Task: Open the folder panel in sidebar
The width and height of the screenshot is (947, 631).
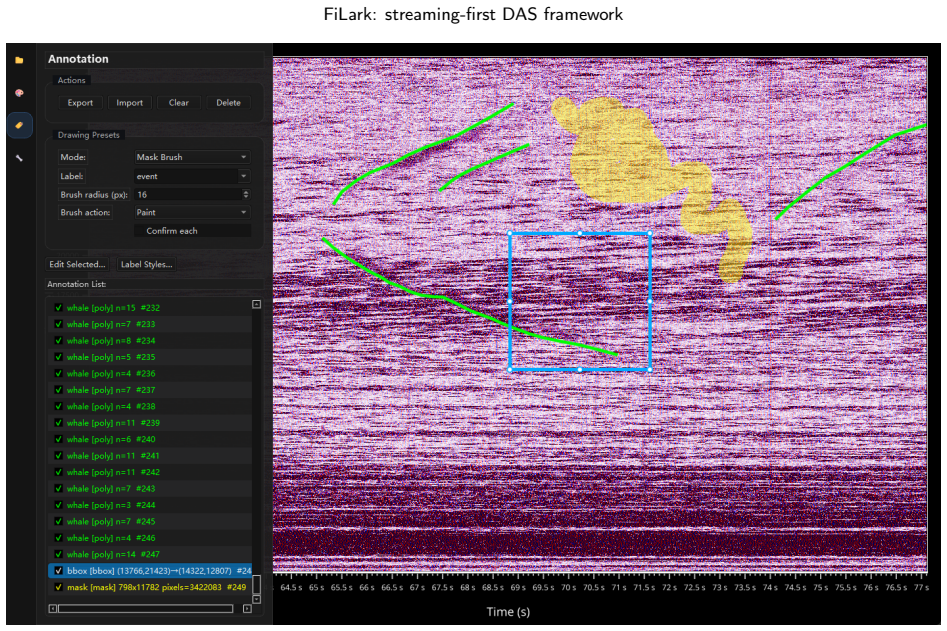Action: tap(19, 60)
